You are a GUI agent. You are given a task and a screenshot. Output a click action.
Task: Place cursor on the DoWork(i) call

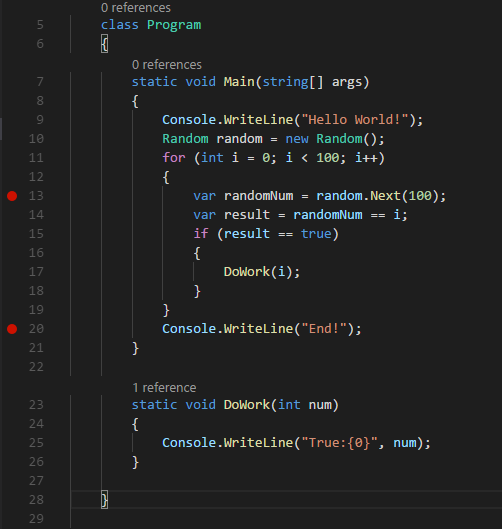[262, 272]
